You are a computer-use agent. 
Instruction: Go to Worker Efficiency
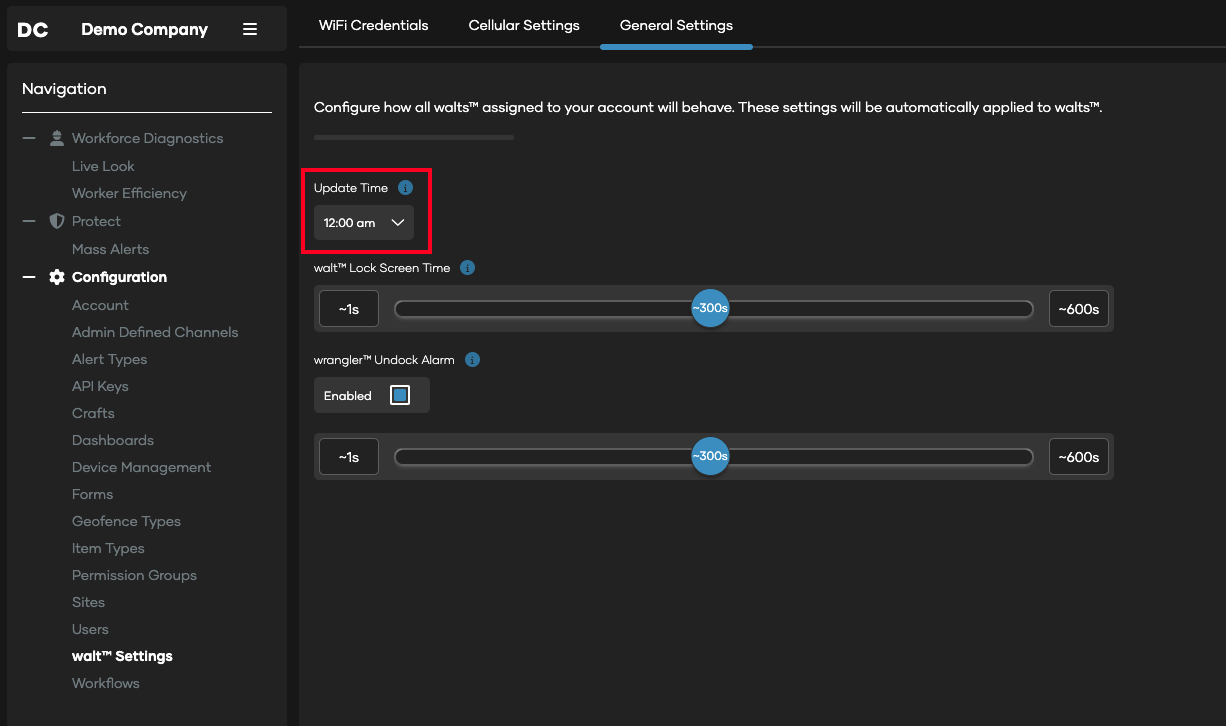coord(129,193)
